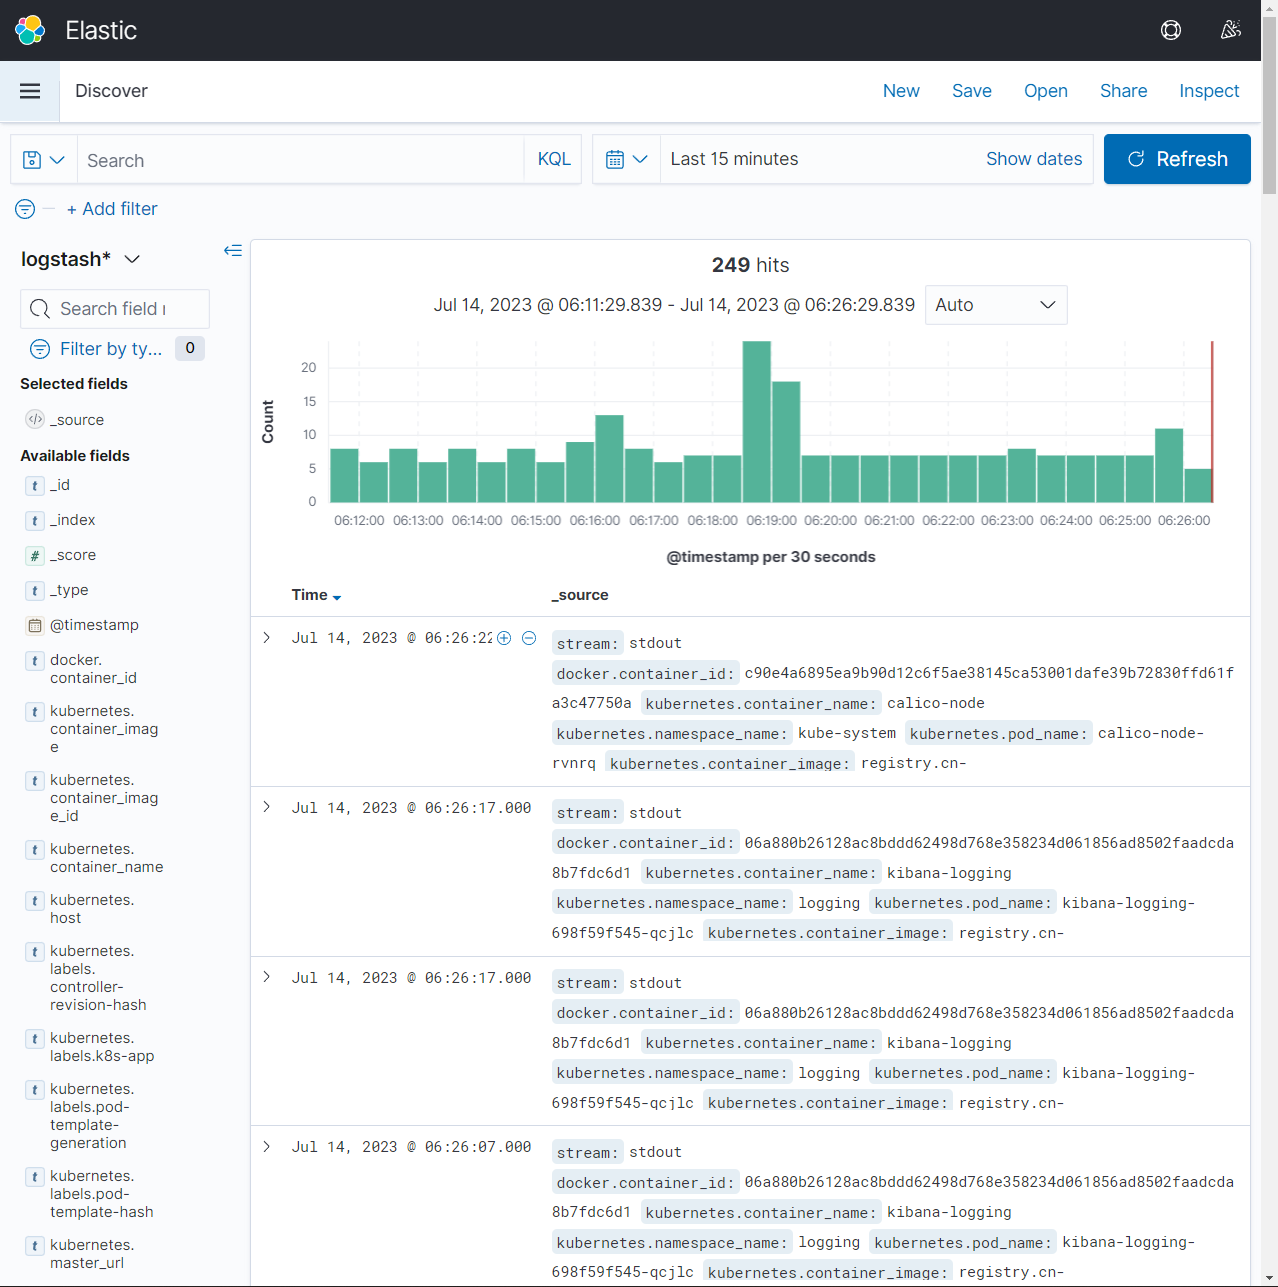Click the Refresh button
The width and height of the screenshot is (1278, 1287).
click(x=1177, y=159)
